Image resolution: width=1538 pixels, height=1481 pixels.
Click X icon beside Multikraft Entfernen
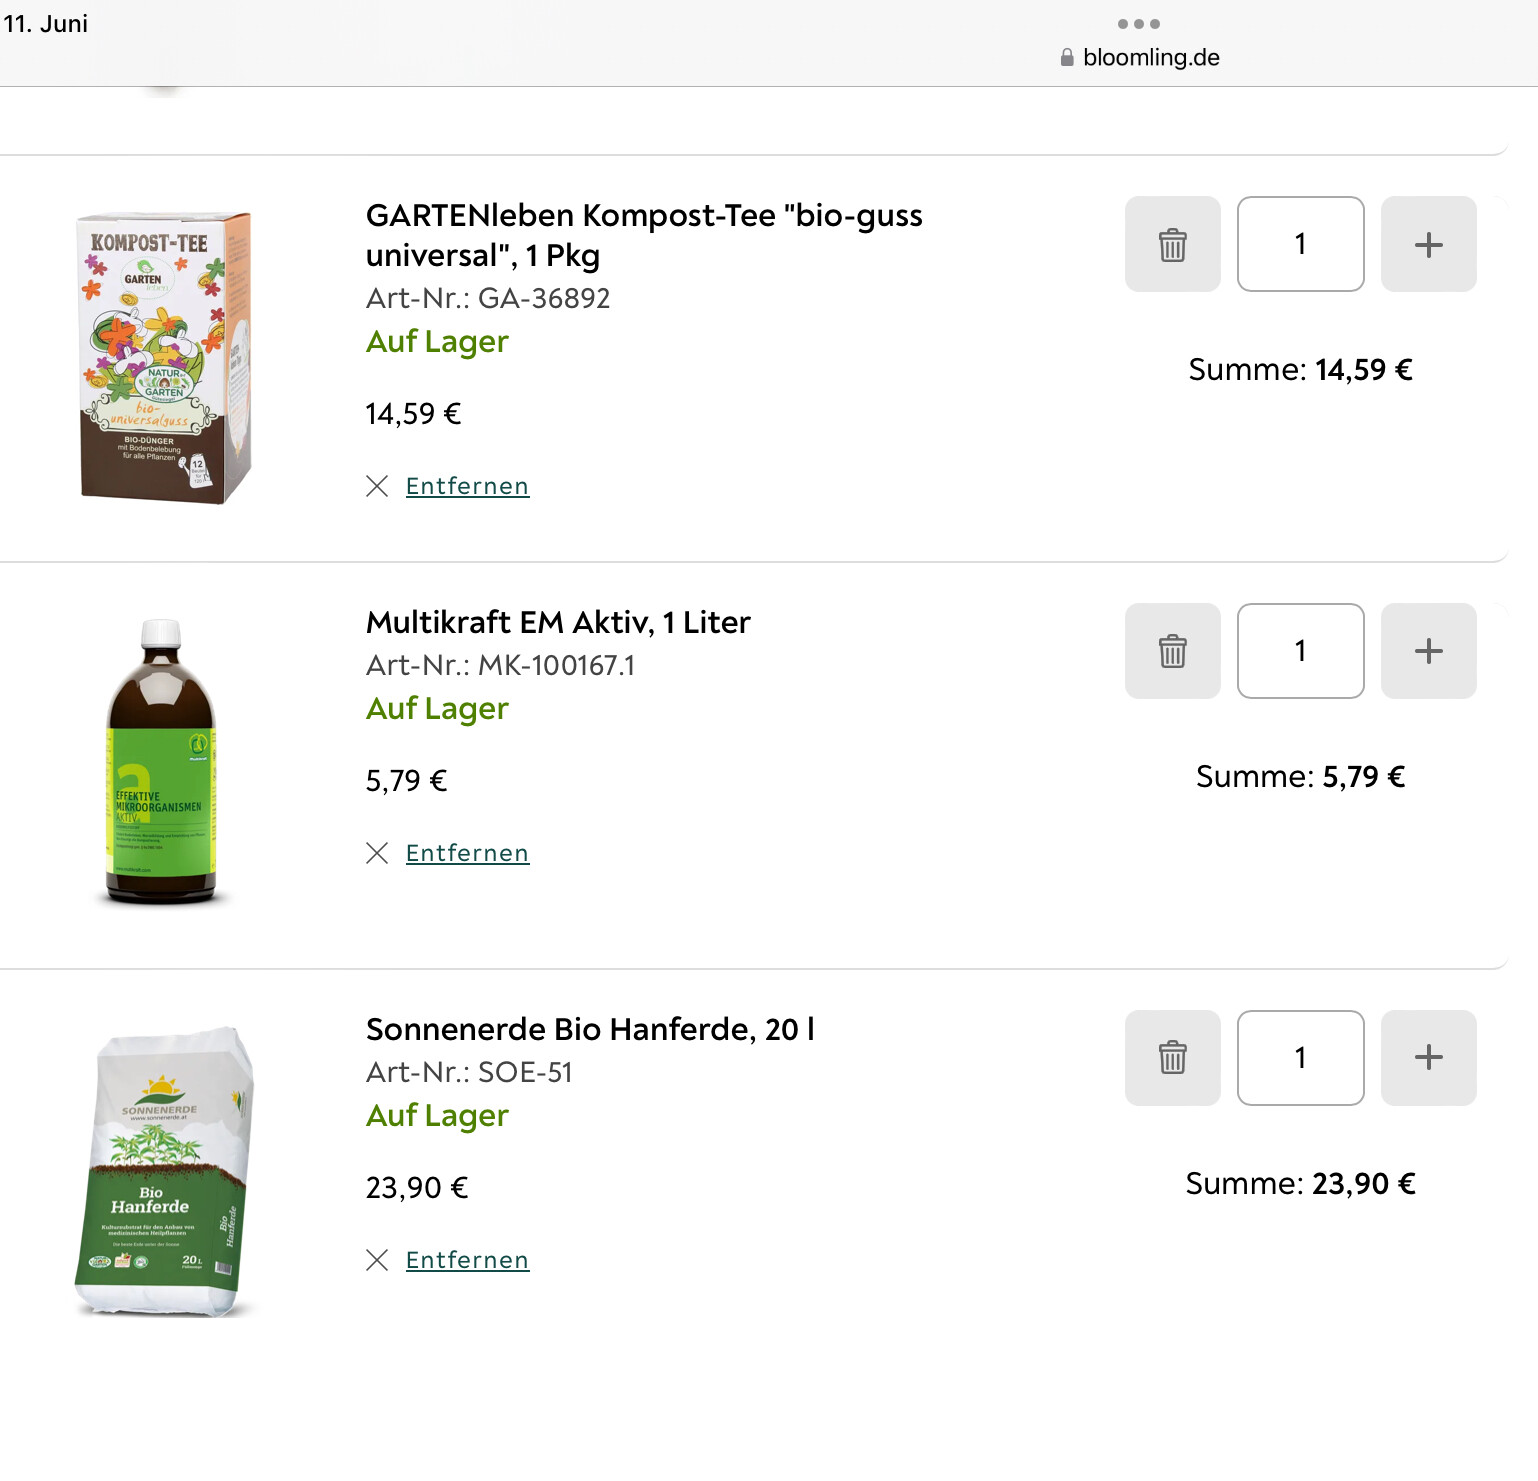(x=377, y=853)
